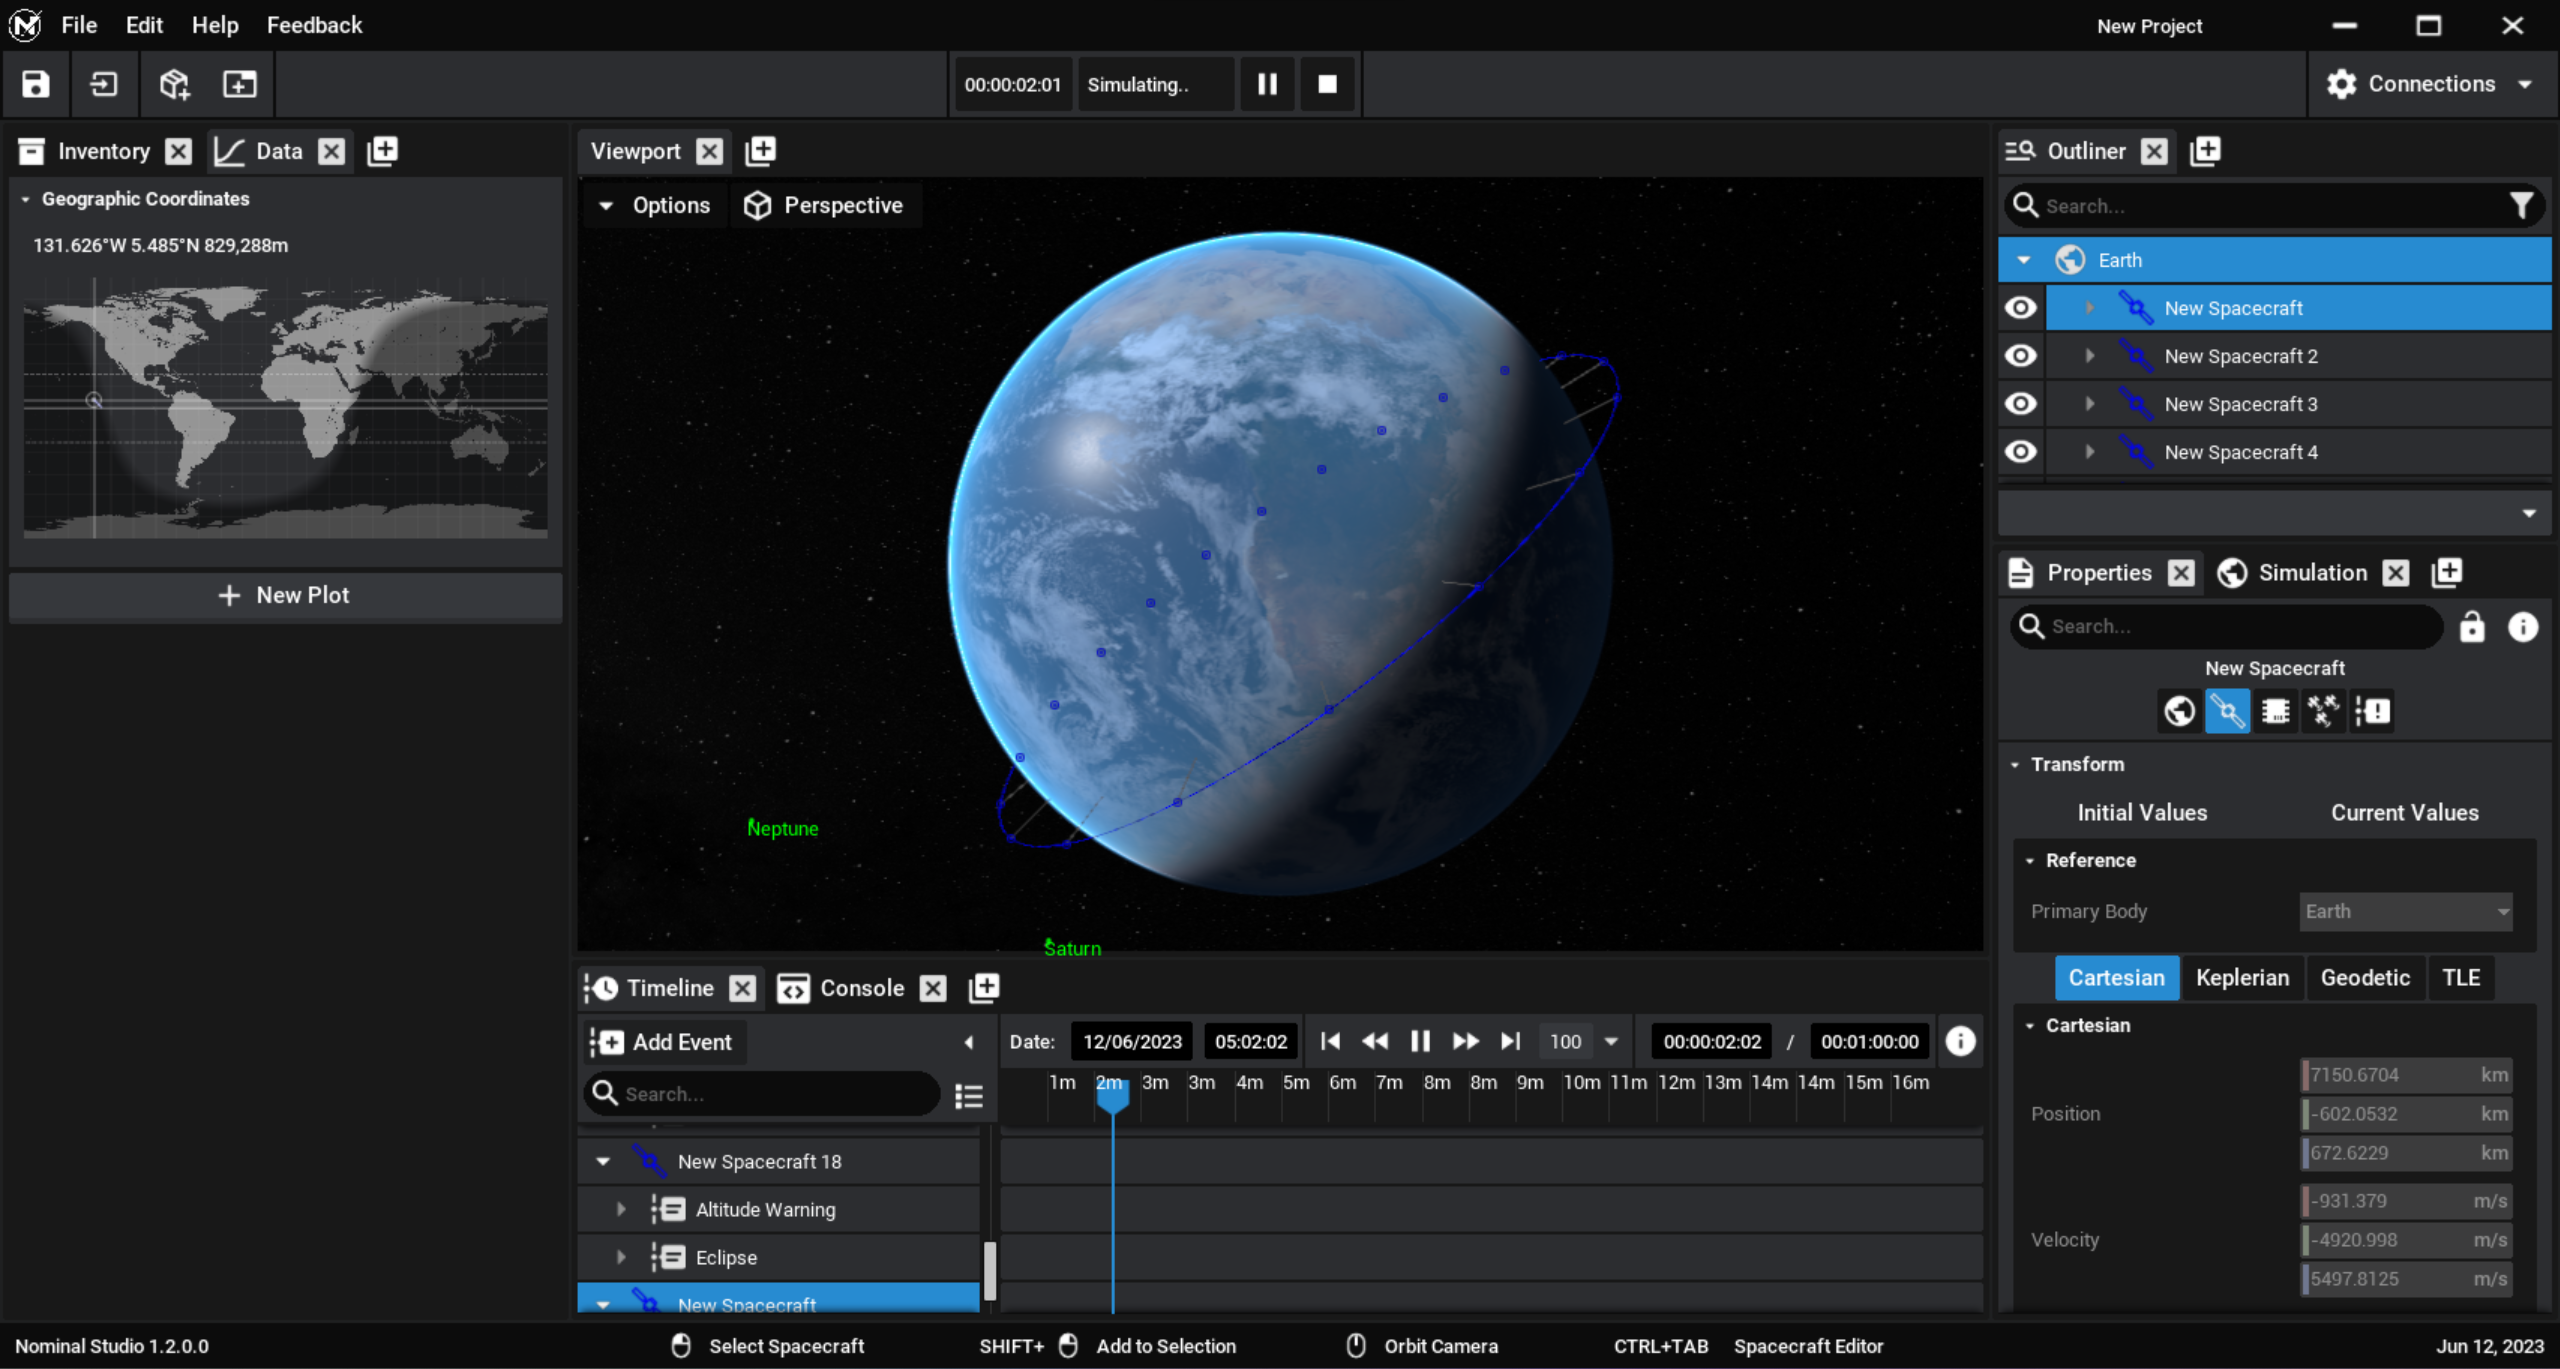Image resolution: width=2560 pixels, height=1369 pixels.
Task: Click the timeline pause button
Action: click(1420, 1041)
